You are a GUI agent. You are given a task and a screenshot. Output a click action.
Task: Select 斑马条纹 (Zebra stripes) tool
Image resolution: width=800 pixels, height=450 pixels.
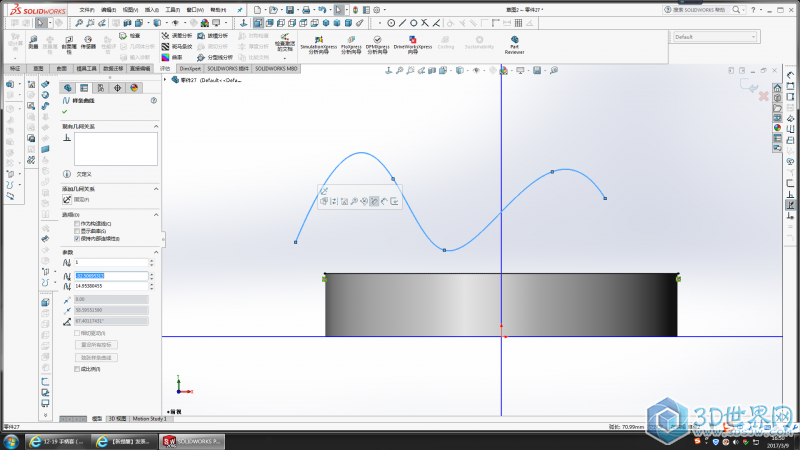pos(177,46)
